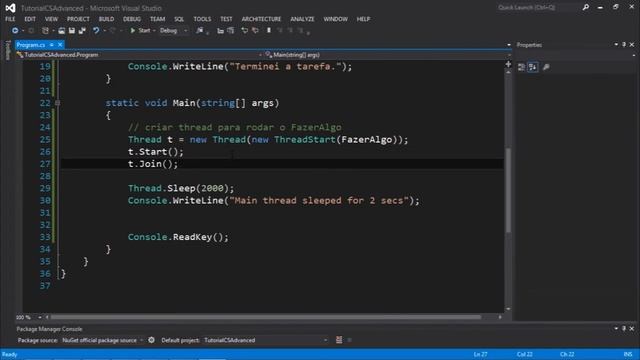Open the VIEW menu
The height and width of the screenshot is (360, 640).
[x=51, y=19]
